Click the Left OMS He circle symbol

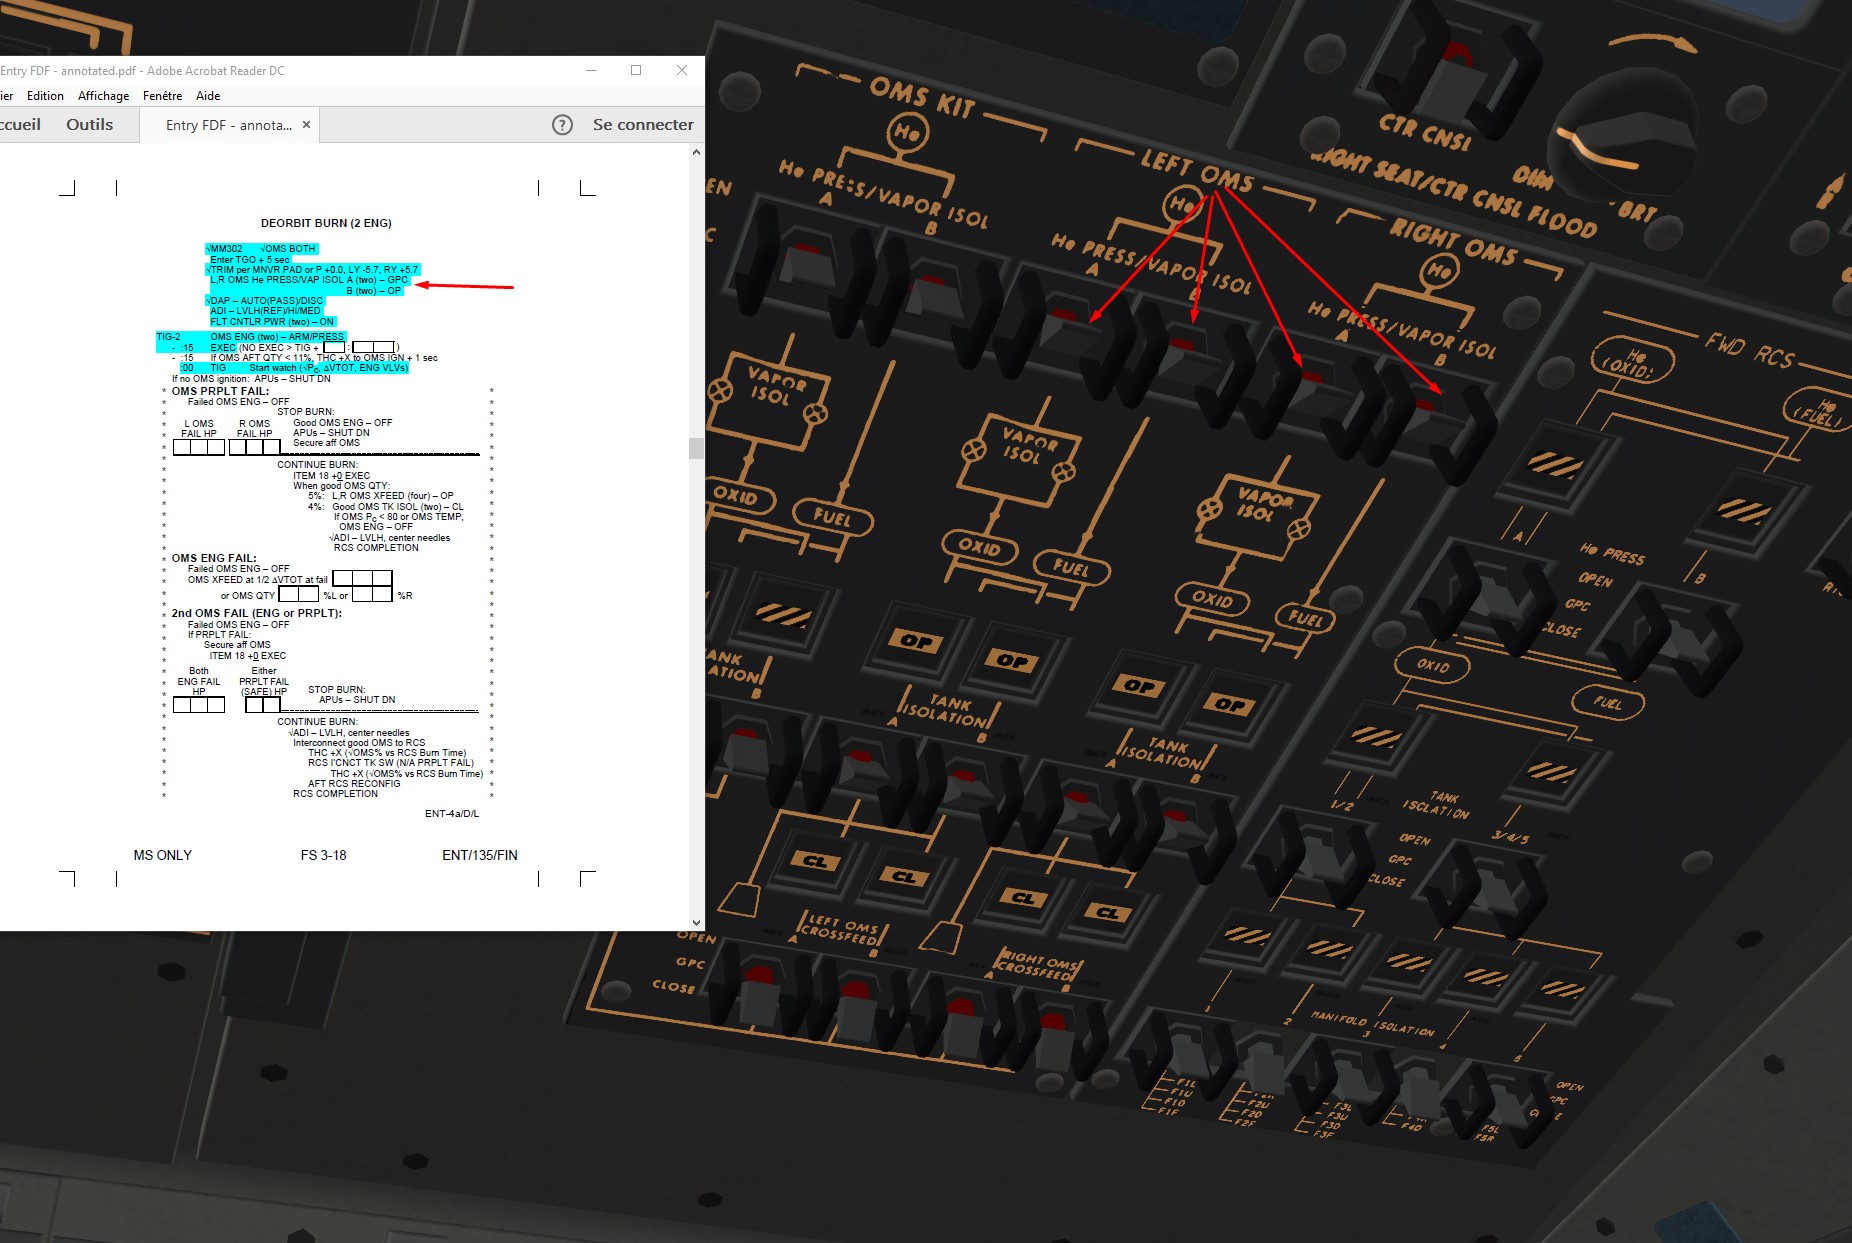tap(1182, 206)
